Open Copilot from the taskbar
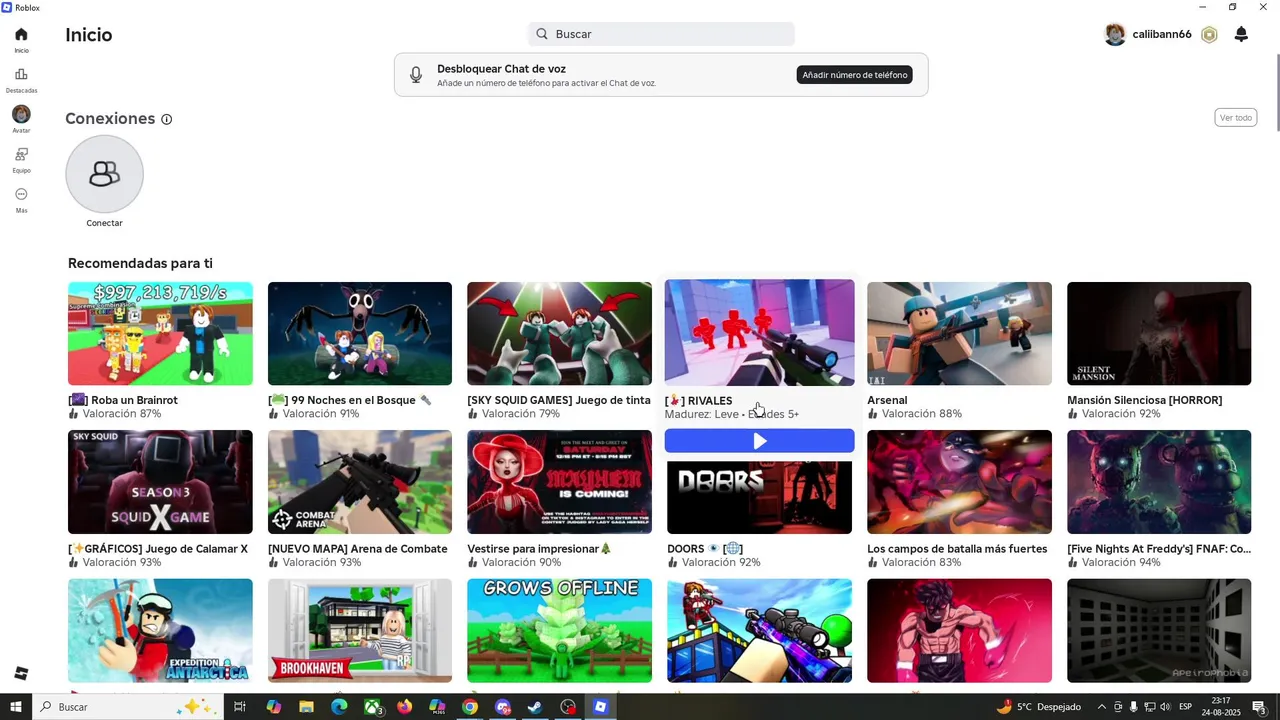1280x720 pixels. pos(274,707)
